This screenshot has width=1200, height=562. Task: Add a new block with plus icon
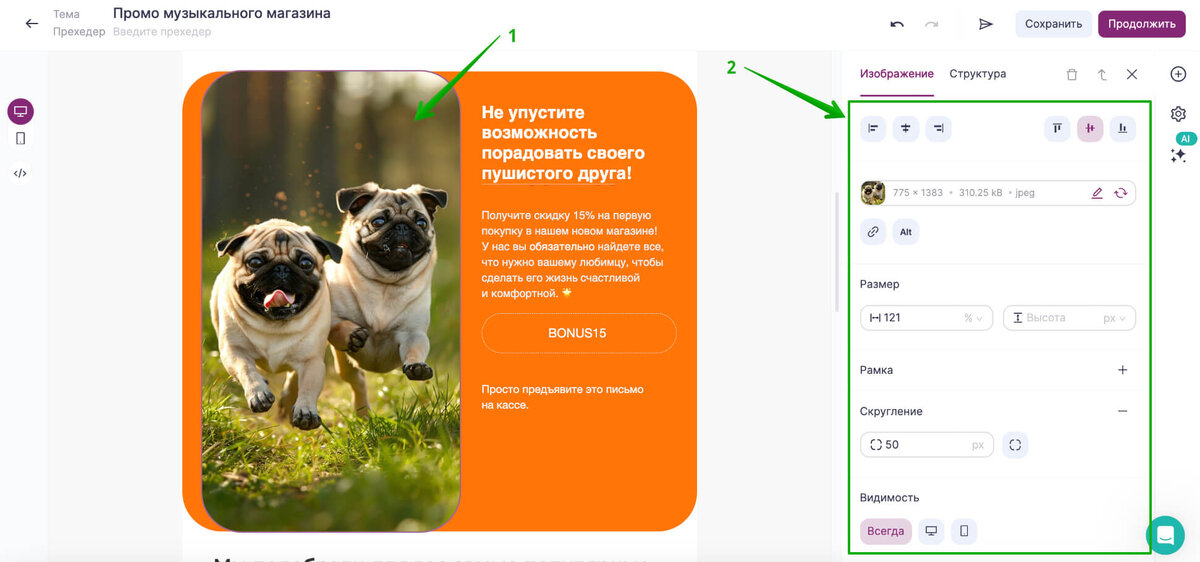click(1178, 74)
